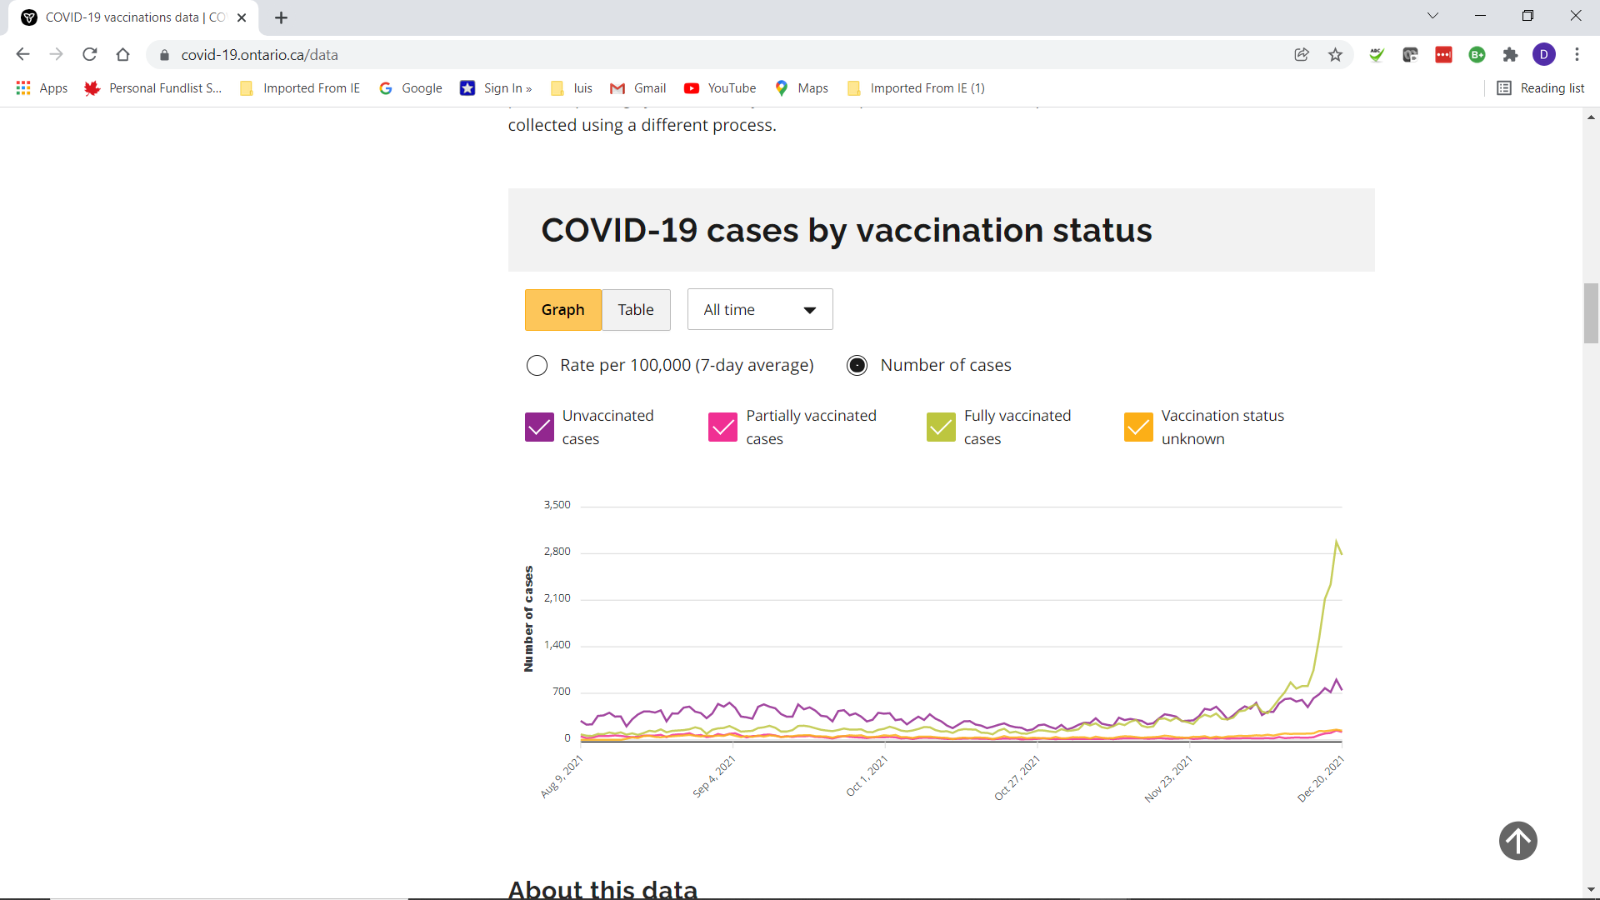The height and width of the screenshot is (900, 1600).
Task: Uncheck Unvaccinated cases checkbox
Action: click(x=539, y=427)
